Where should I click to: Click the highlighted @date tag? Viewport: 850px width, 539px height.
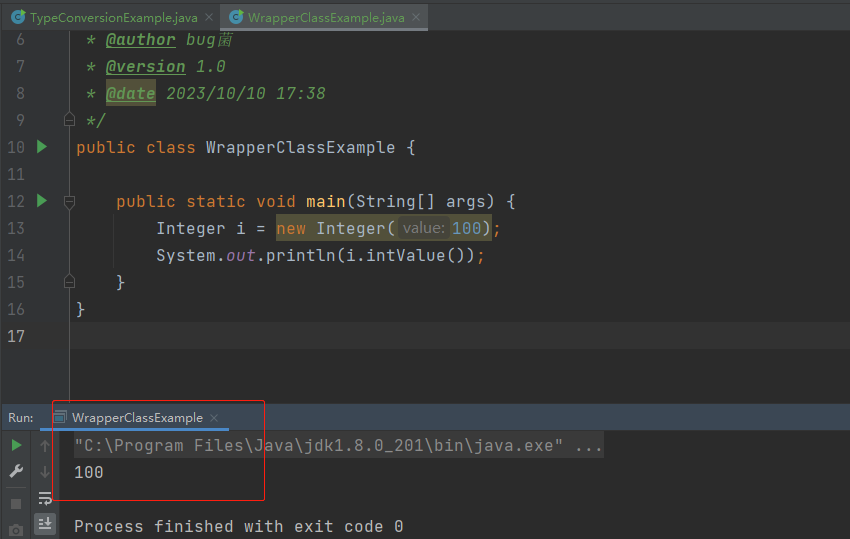(x=131, y=93)
